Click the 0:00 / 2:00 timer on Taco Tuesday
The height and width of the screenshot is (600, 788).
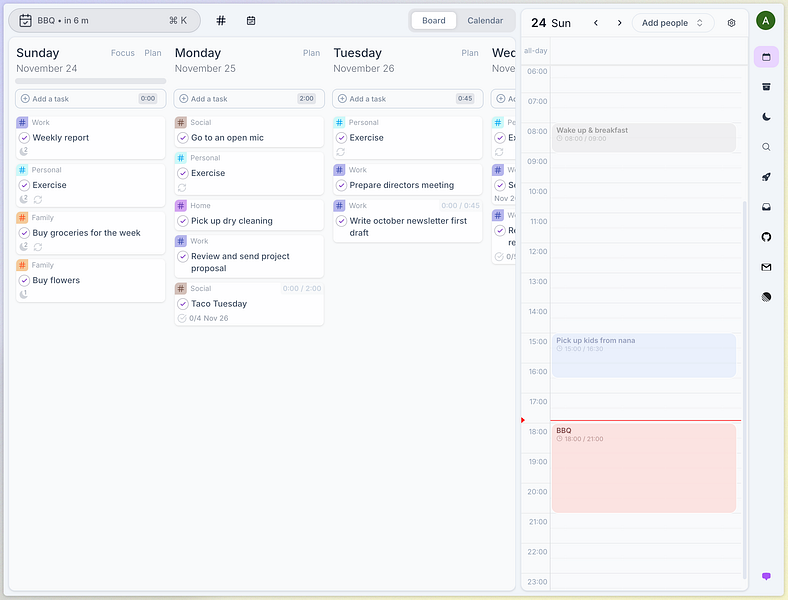pos(302,288)
